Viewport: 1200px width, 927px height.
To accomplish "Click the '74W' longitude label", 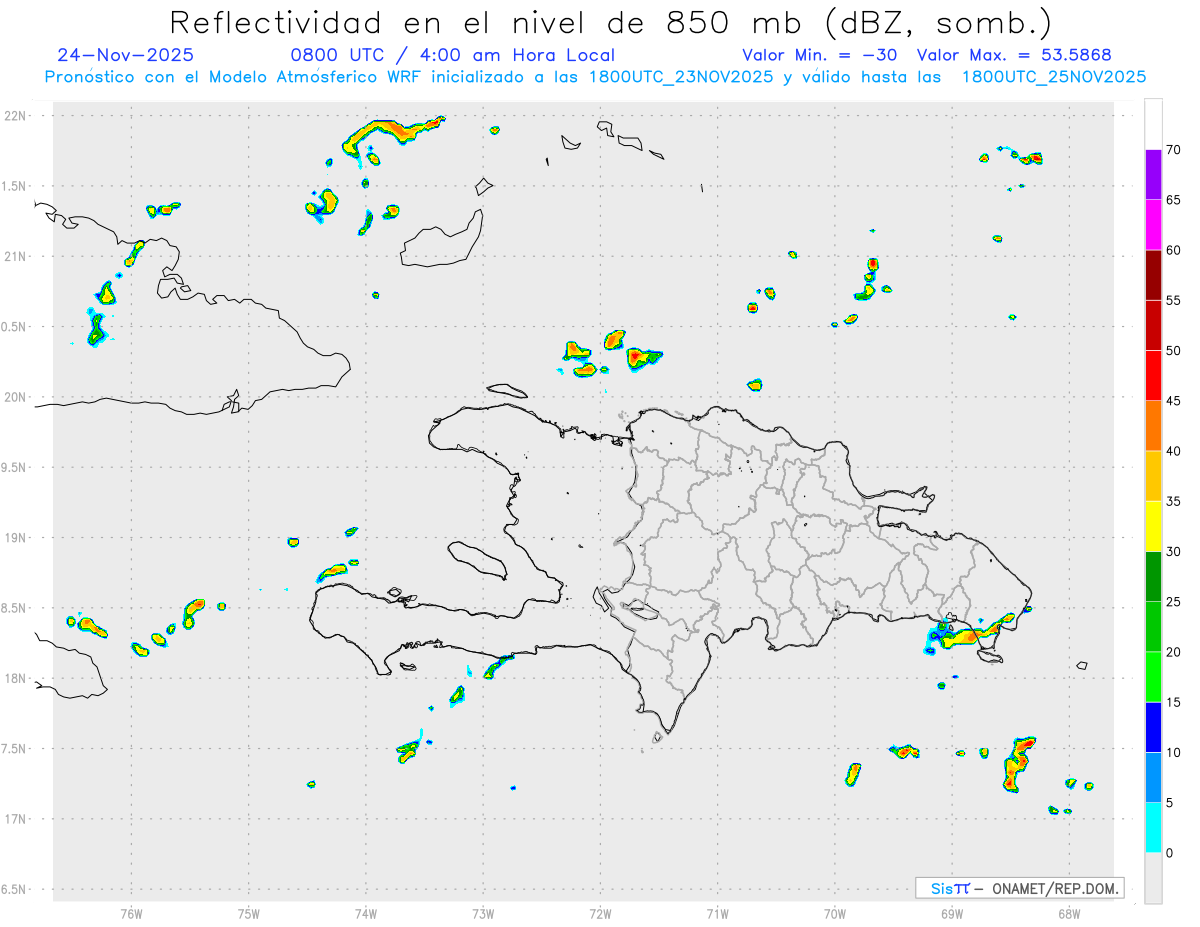I will (x=366, y=913).
